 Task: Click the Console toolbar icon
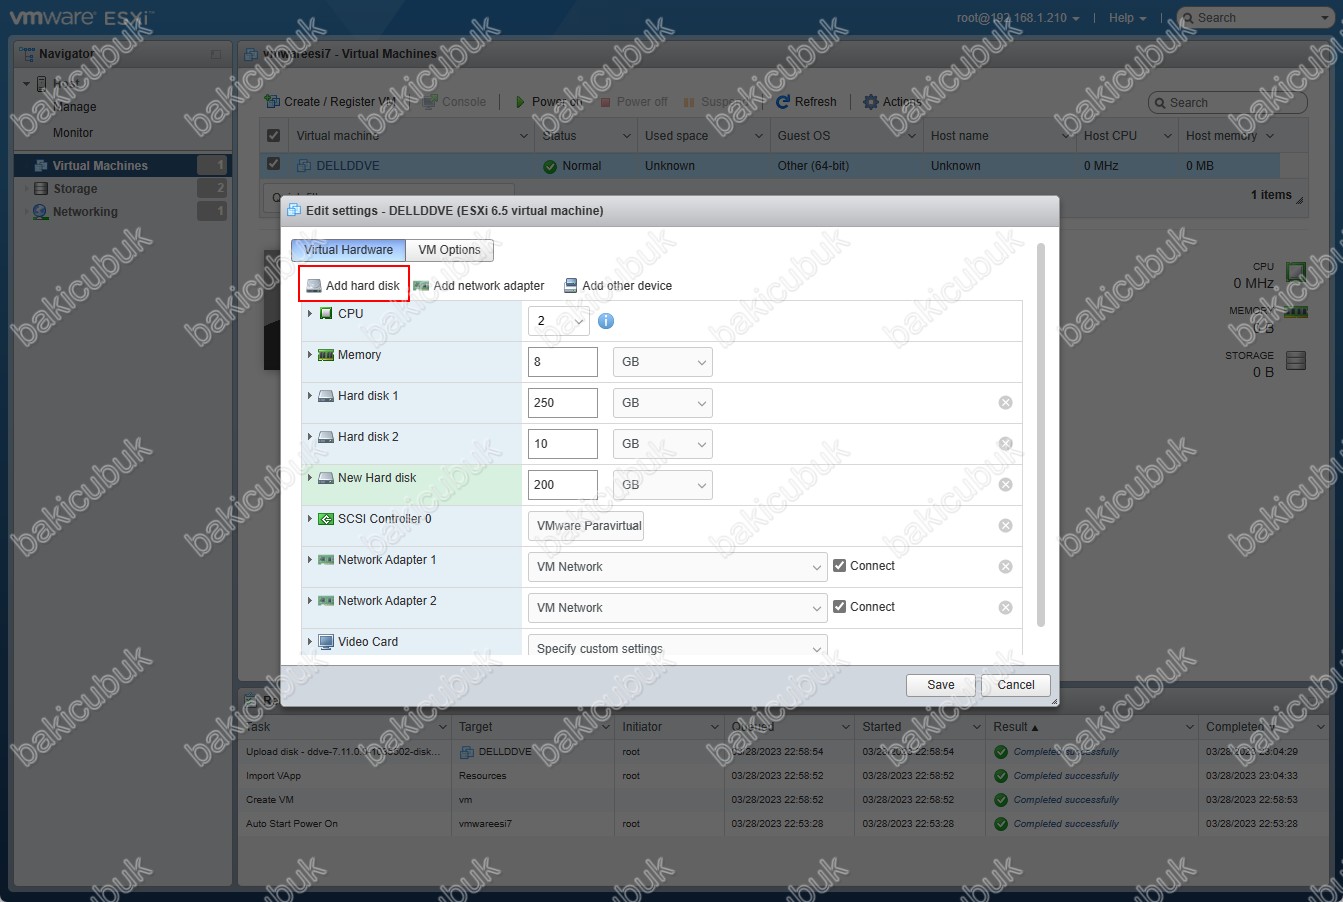tap(430, 102)
